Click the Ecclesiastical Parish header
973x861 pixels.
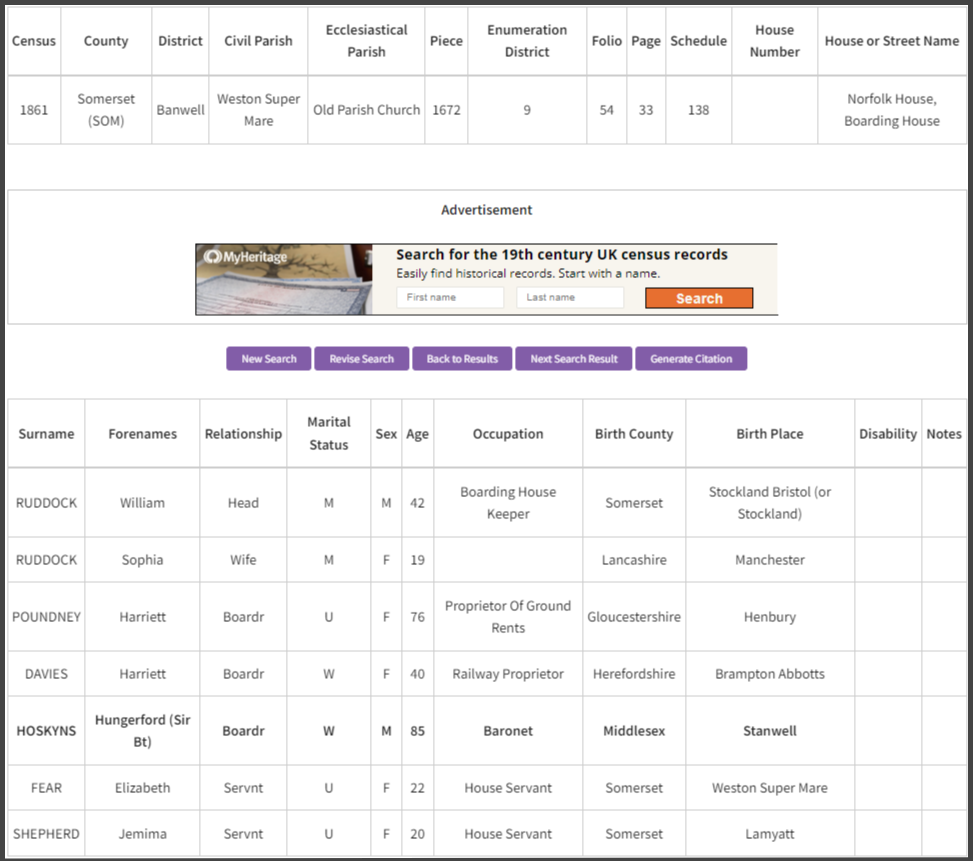367,41
